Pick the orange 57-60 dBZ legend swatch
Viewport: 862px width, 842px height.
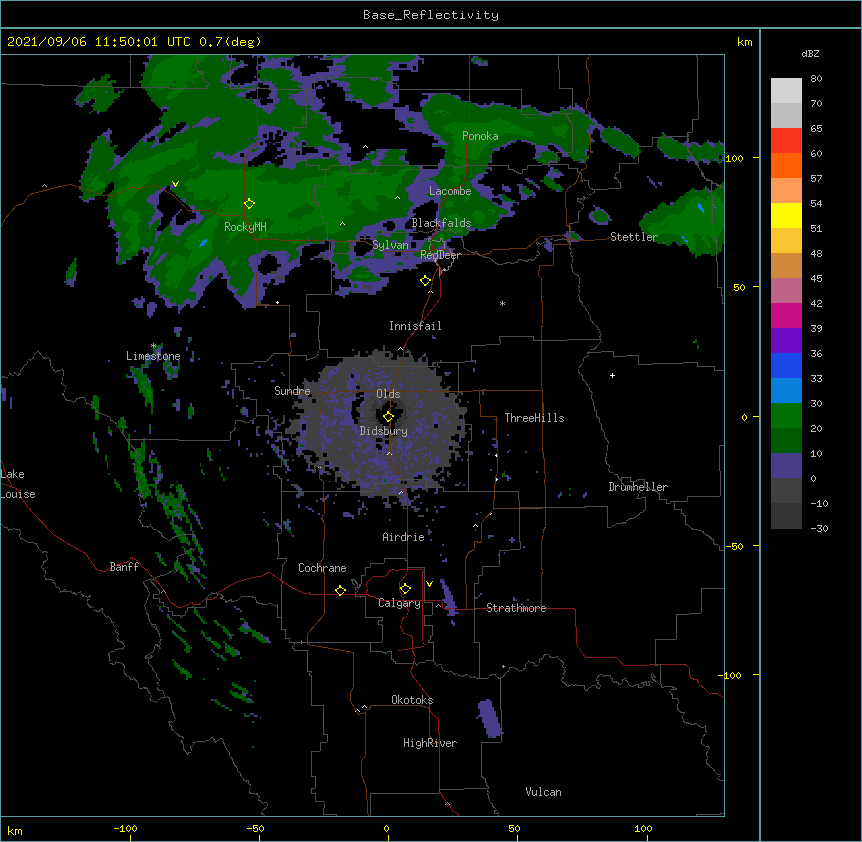click(786, 165)
